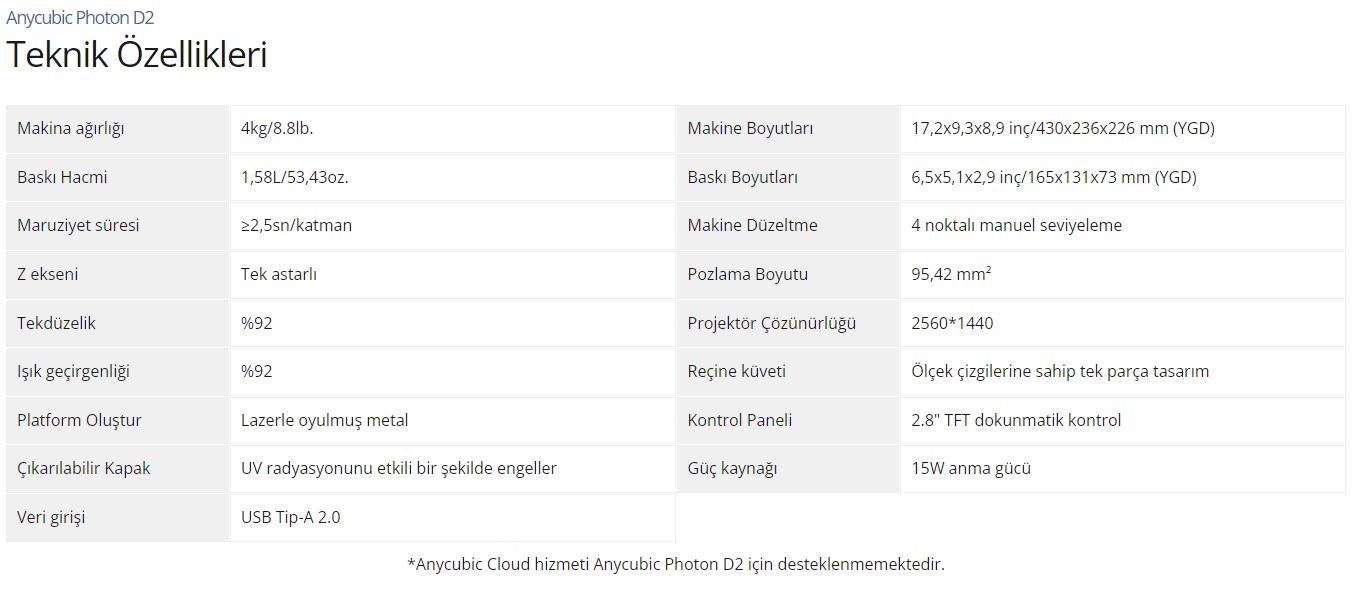1354x595 pixels.
Task: Select the USB Tip-A 2.0 value
Action: point(290,517)
